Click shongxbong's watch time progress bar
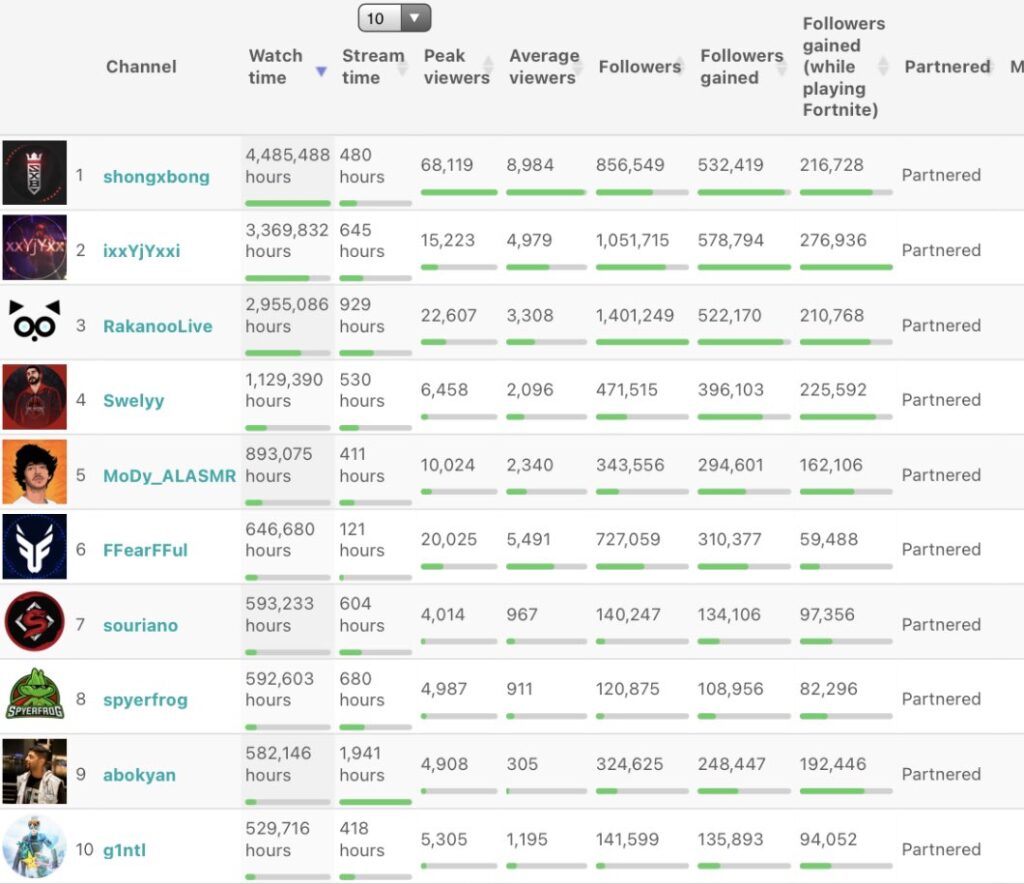1024x884 pixels. tap(288, 203)
